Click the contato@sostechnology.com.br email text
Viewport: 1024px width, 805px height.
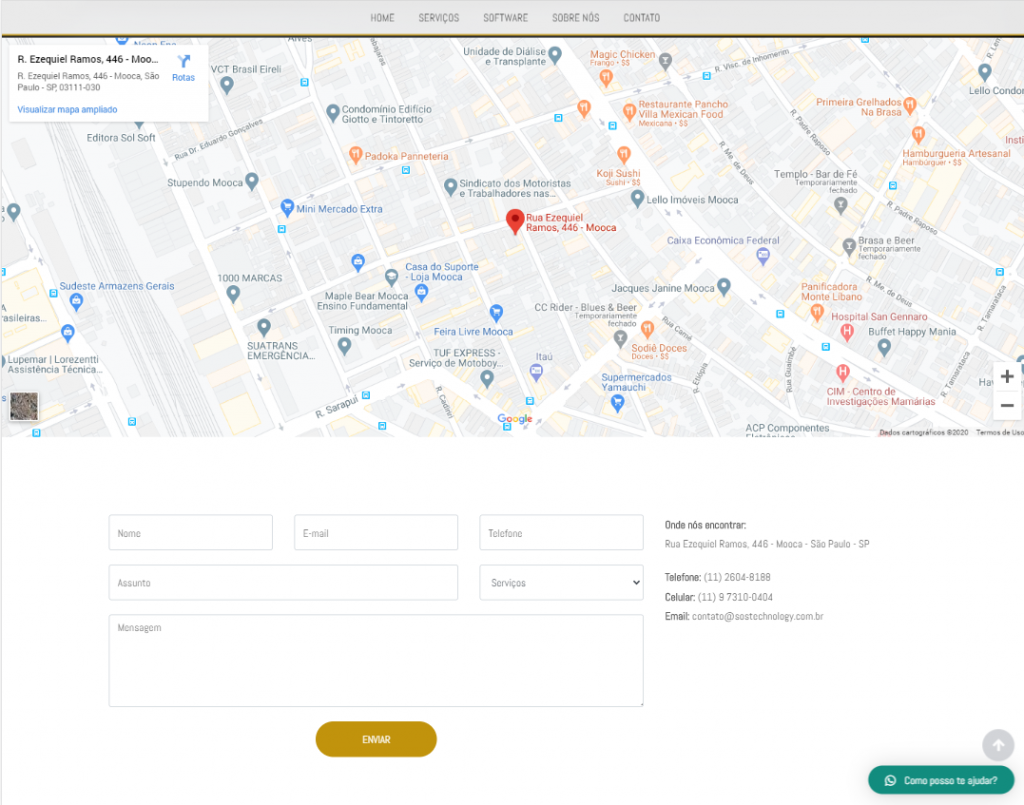click(758, 616)
